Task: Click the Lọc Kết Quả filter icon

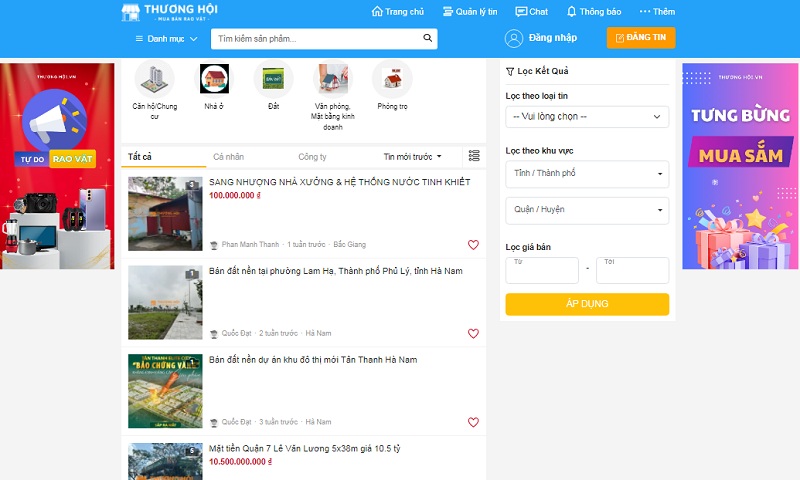Action: (x=510, y=71)
